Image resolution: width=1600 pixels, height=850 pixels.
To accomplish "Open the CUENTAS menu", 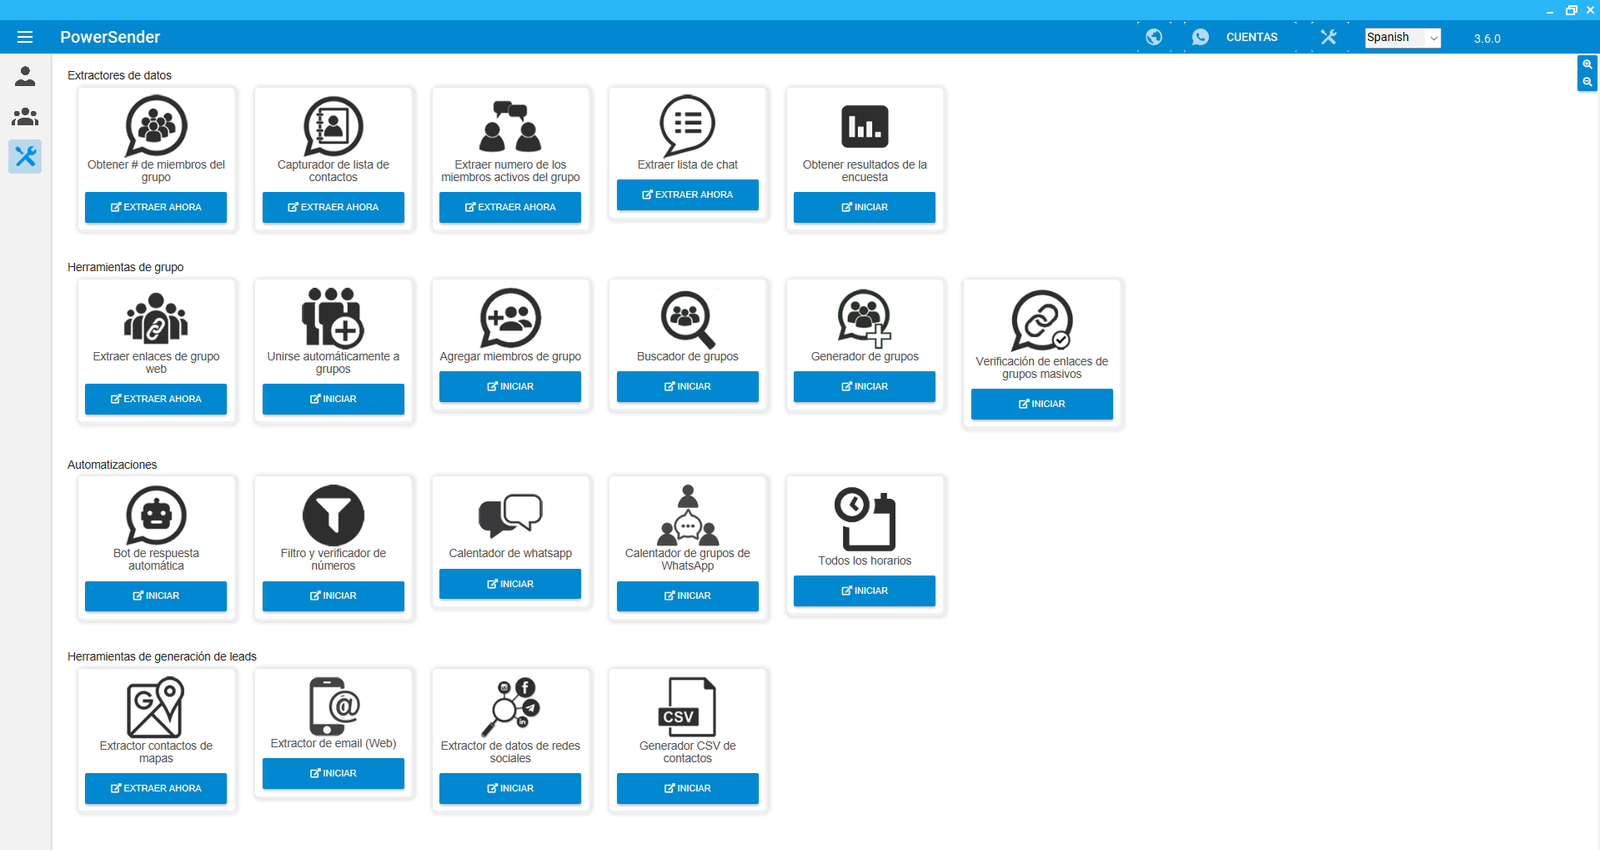I will [1252, 37].
